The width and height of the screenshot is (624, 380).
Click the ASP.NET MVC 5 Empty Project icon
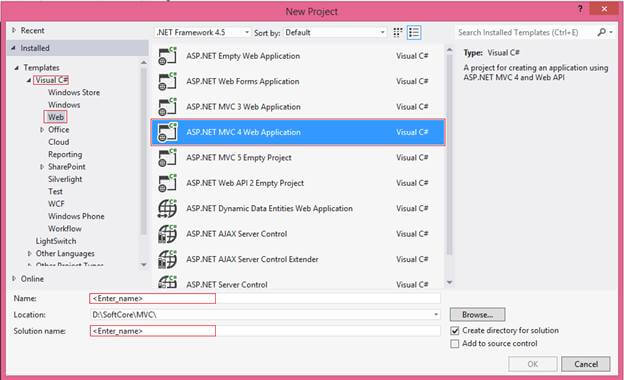(167, 158)
